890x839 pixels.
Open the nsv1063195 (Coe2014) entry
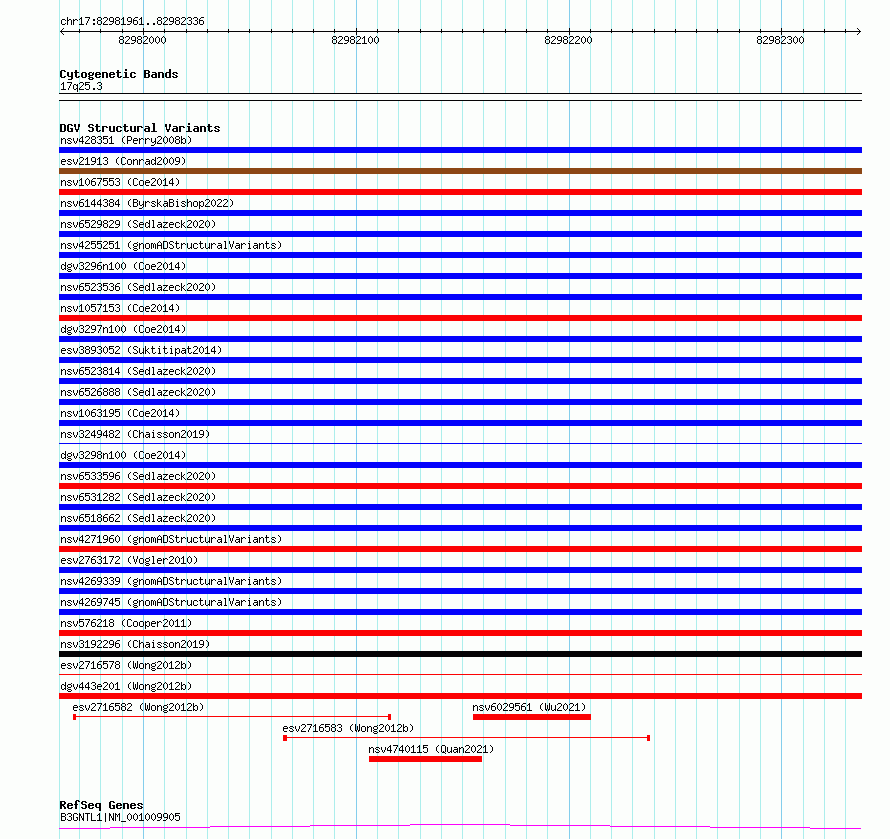tap(120, 413)
